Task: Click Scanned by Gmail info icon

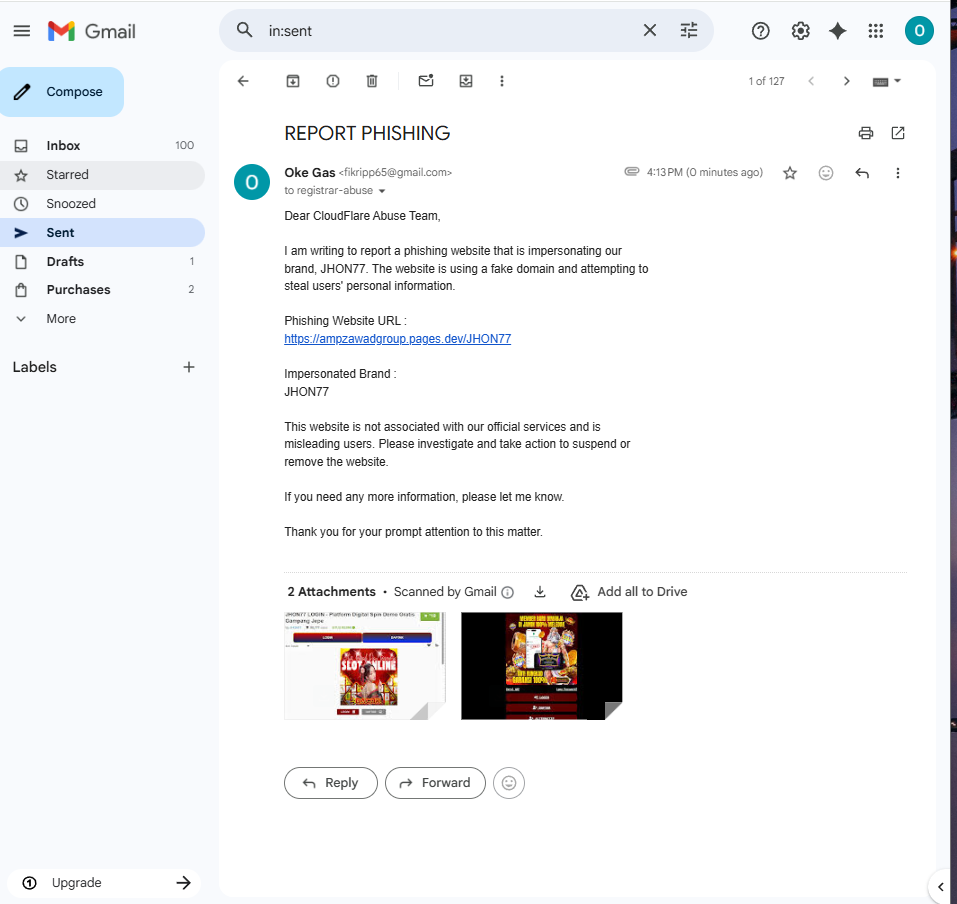Action: point(507,592)
